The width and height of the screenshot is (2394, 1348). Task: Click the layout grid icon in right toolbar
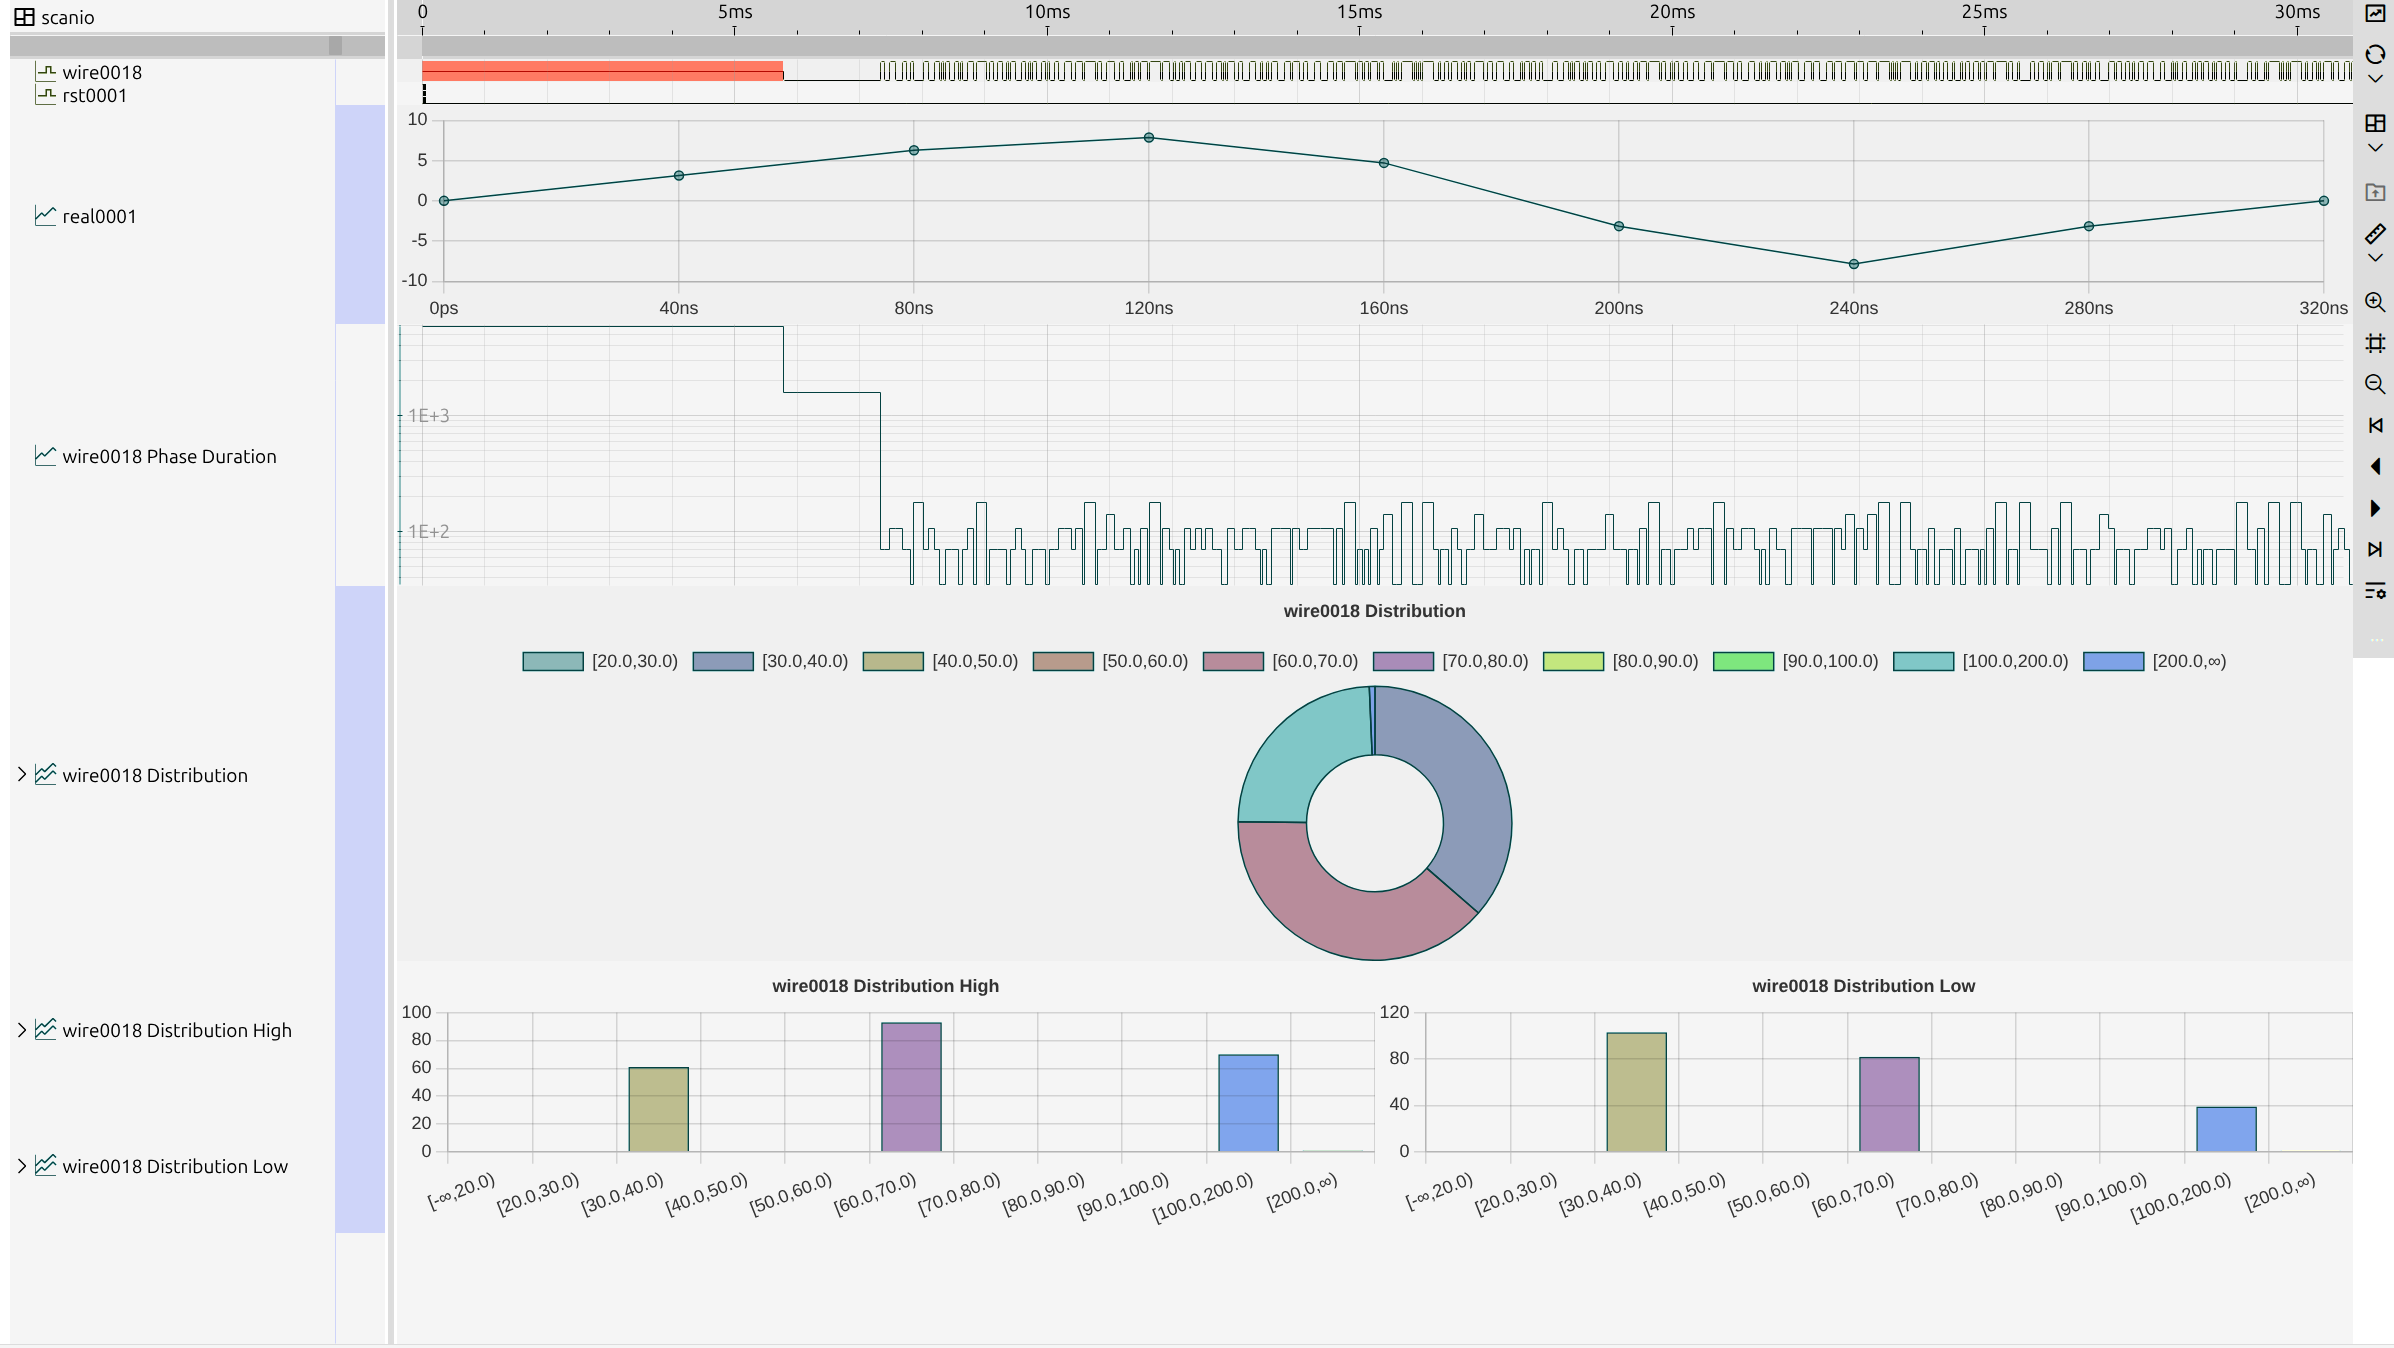pyautogui.click(x=2375, y=124)
